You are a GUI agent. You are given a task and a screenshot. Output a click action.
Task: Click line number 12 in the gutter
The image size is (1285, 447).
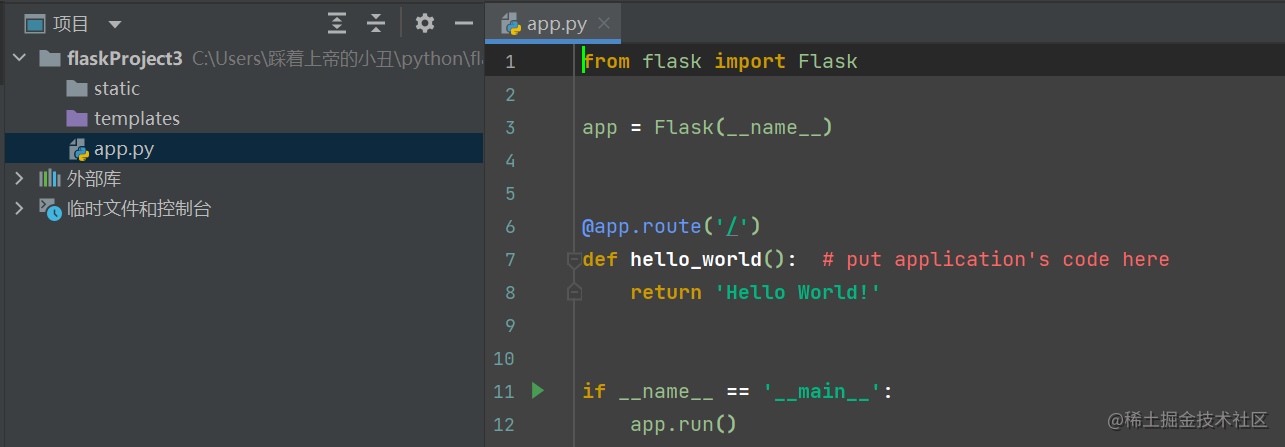[504, 425]
